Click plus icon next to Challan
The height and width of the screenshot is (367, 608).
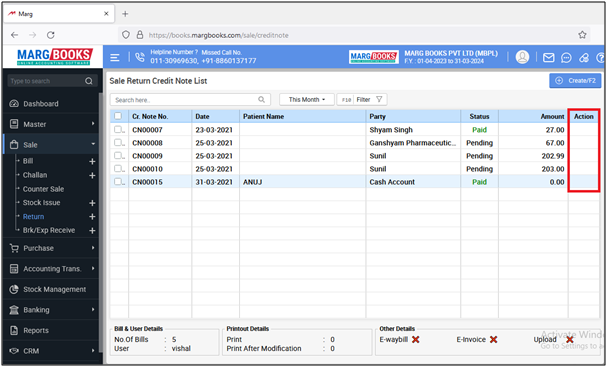[x=92, y=176]
